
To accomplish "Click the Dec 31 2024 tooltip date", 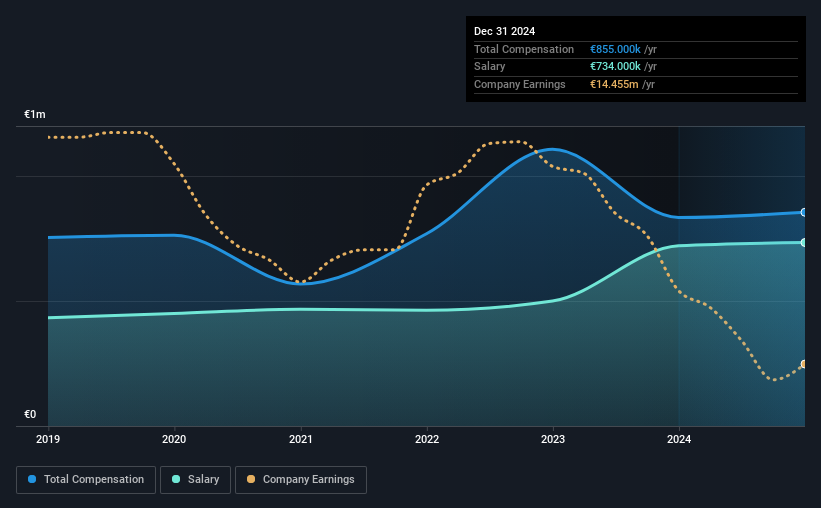I will point(504,31).
